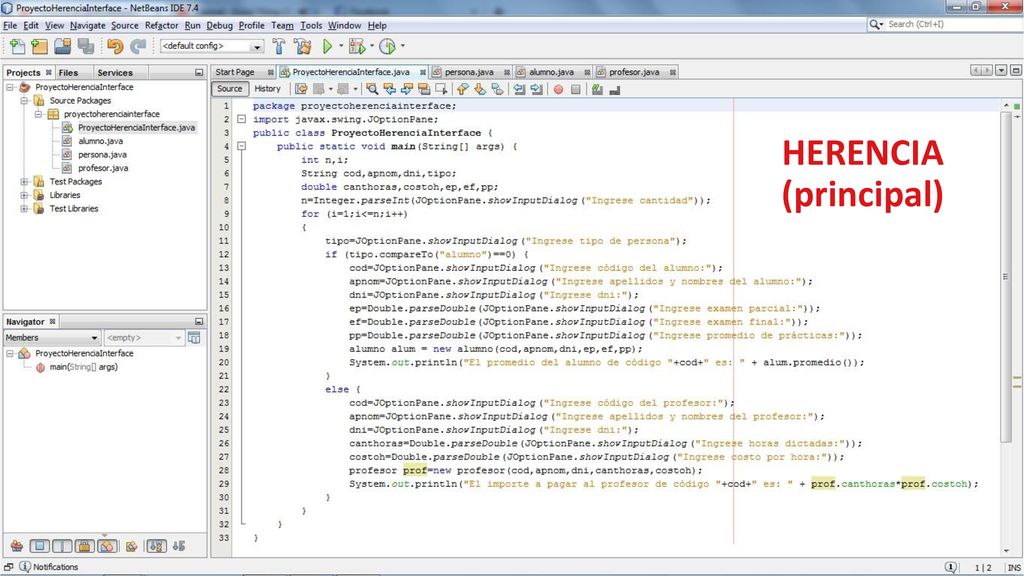This screenshot has height=576, width=1024.
Task: Switch to the alumno.java tab
Action: pyautogui.click(x=551, y=72)
